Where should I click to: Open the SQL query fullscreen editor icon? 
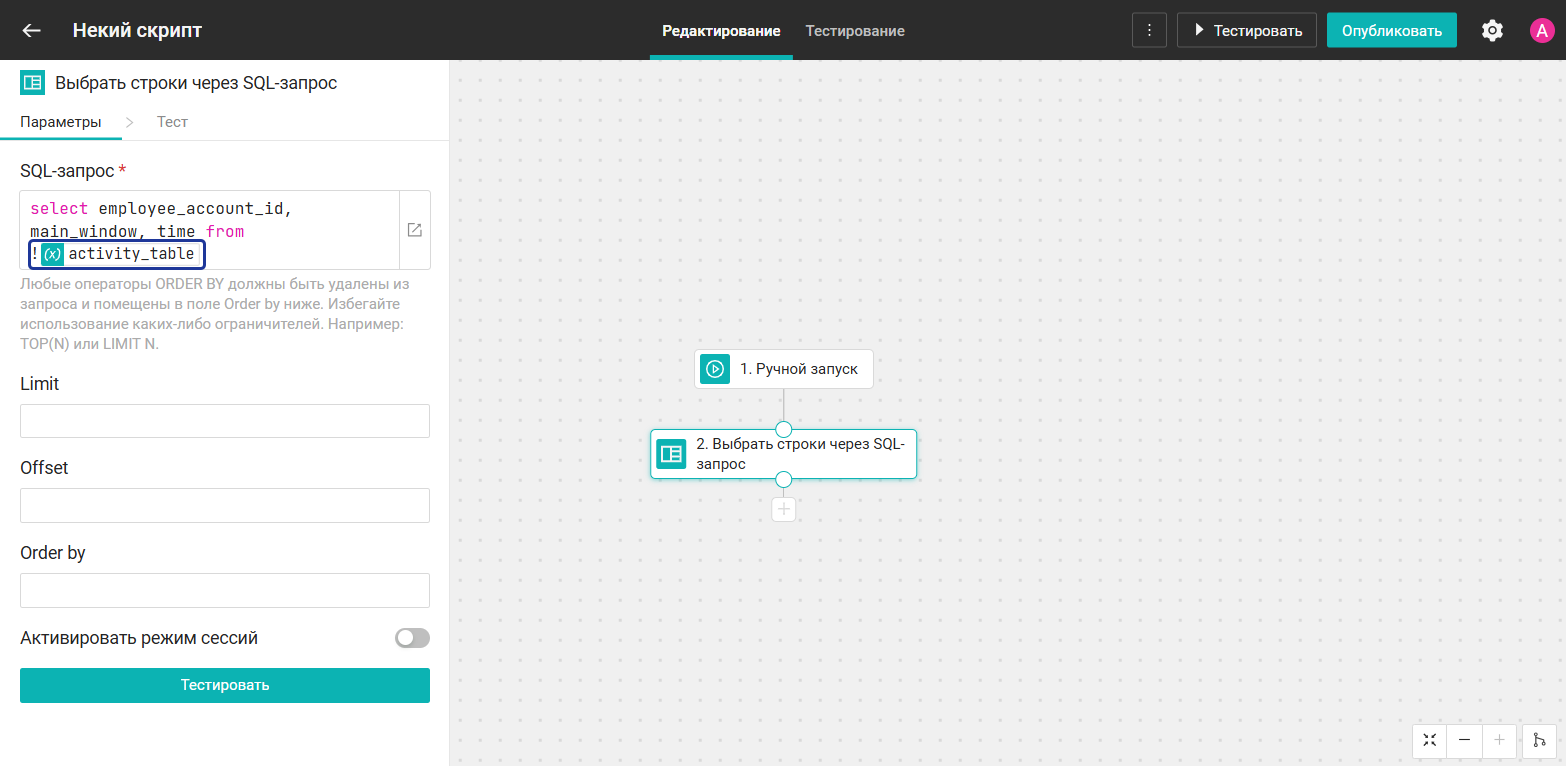coord(414,229)
